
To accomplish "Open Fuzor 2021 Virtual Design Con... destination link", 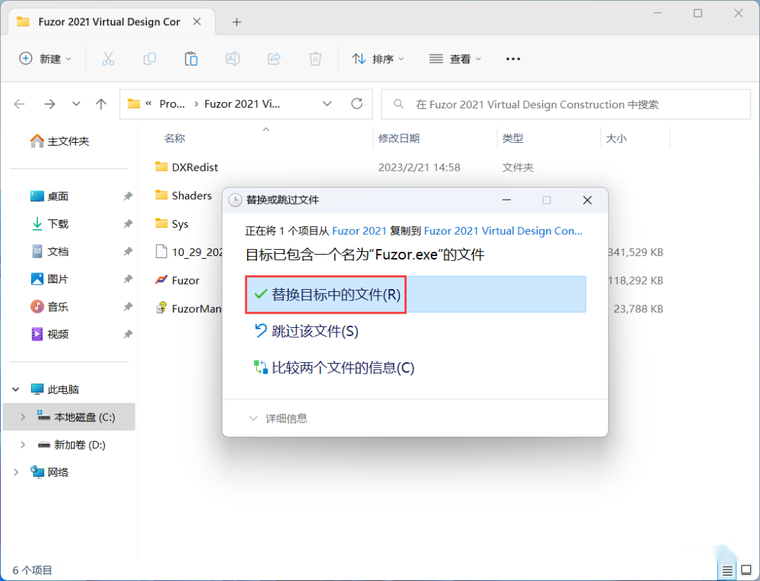I will tap(503, 231).
